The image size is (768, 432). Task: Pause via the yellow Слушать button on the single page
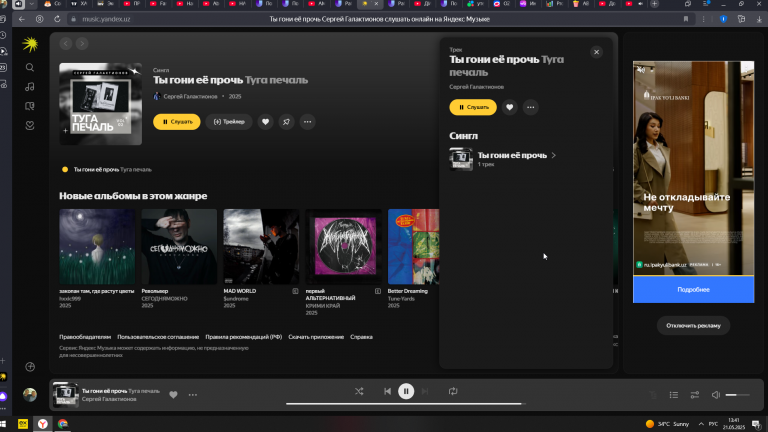click(176, 121)
